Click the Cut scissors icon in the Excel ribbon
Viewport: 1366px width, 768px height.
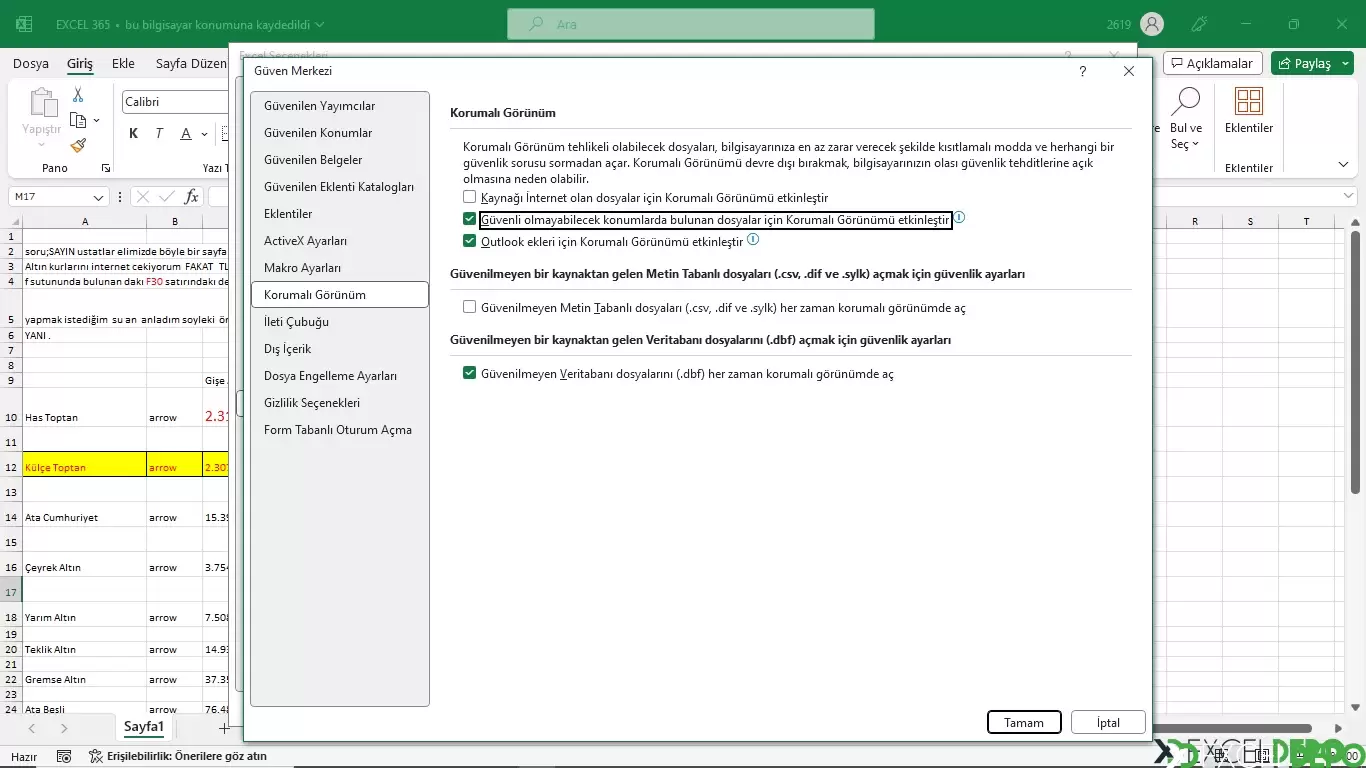click(x=78, y=95)
